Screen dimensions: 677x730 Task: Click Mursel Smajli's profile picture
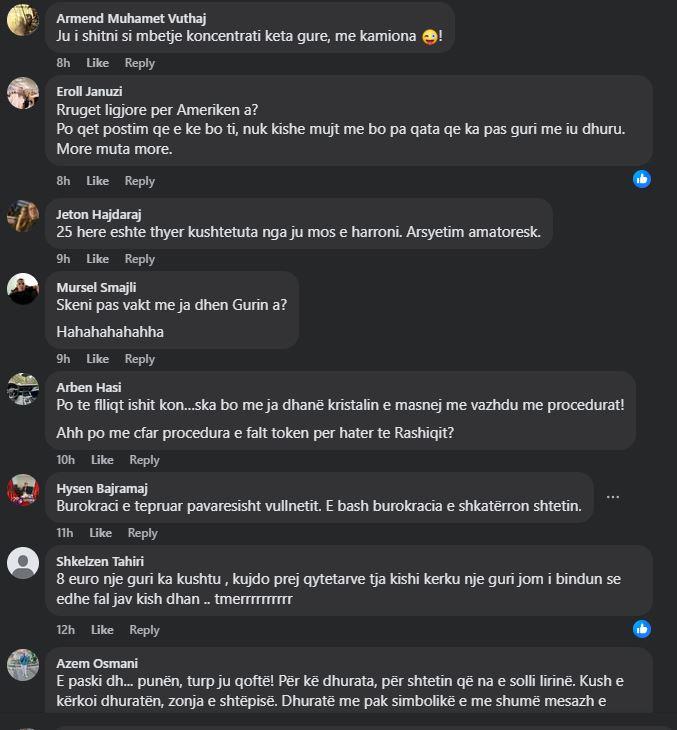pos(23,289)
